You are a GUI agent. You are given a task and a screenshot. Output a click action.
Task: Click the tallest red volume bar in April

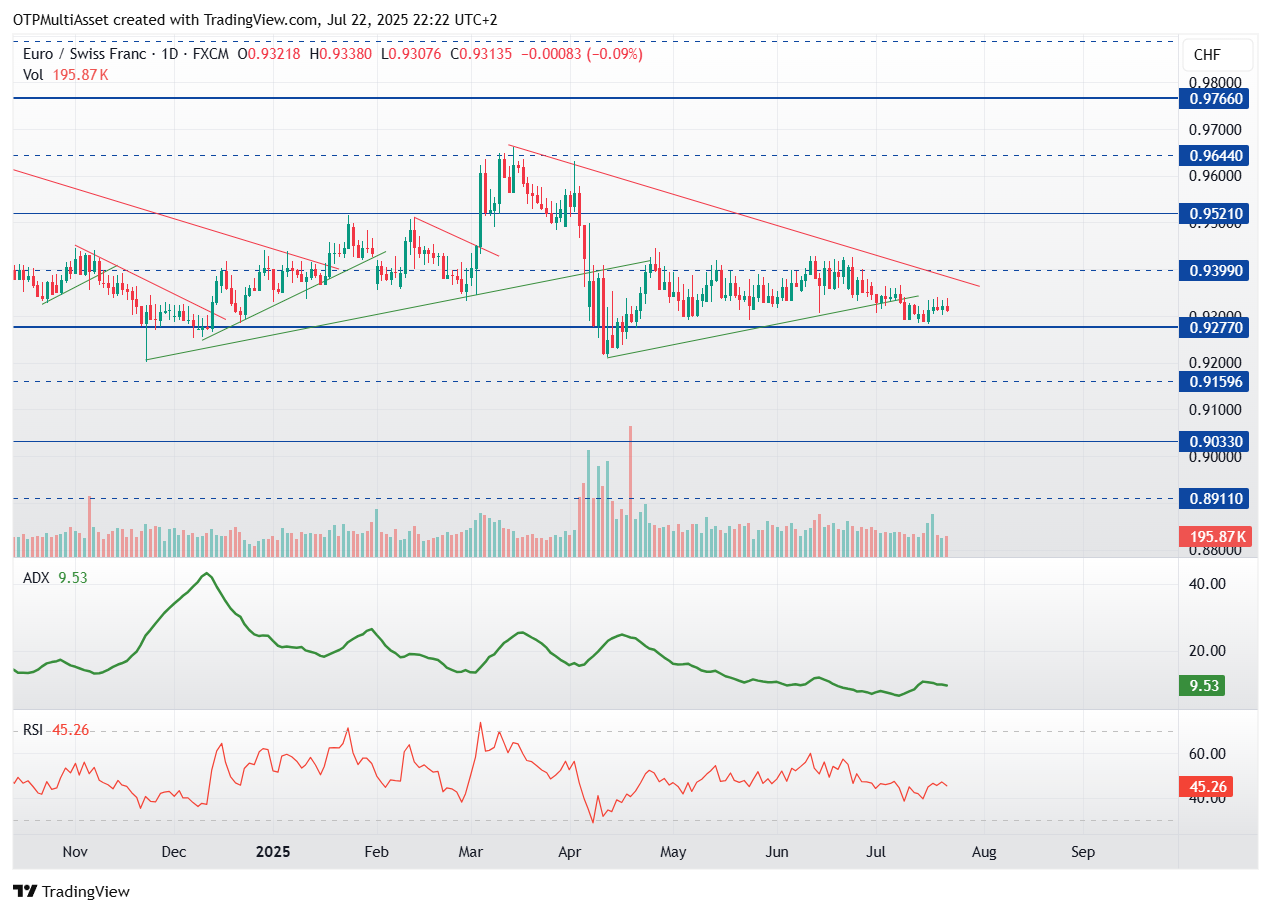631,491
